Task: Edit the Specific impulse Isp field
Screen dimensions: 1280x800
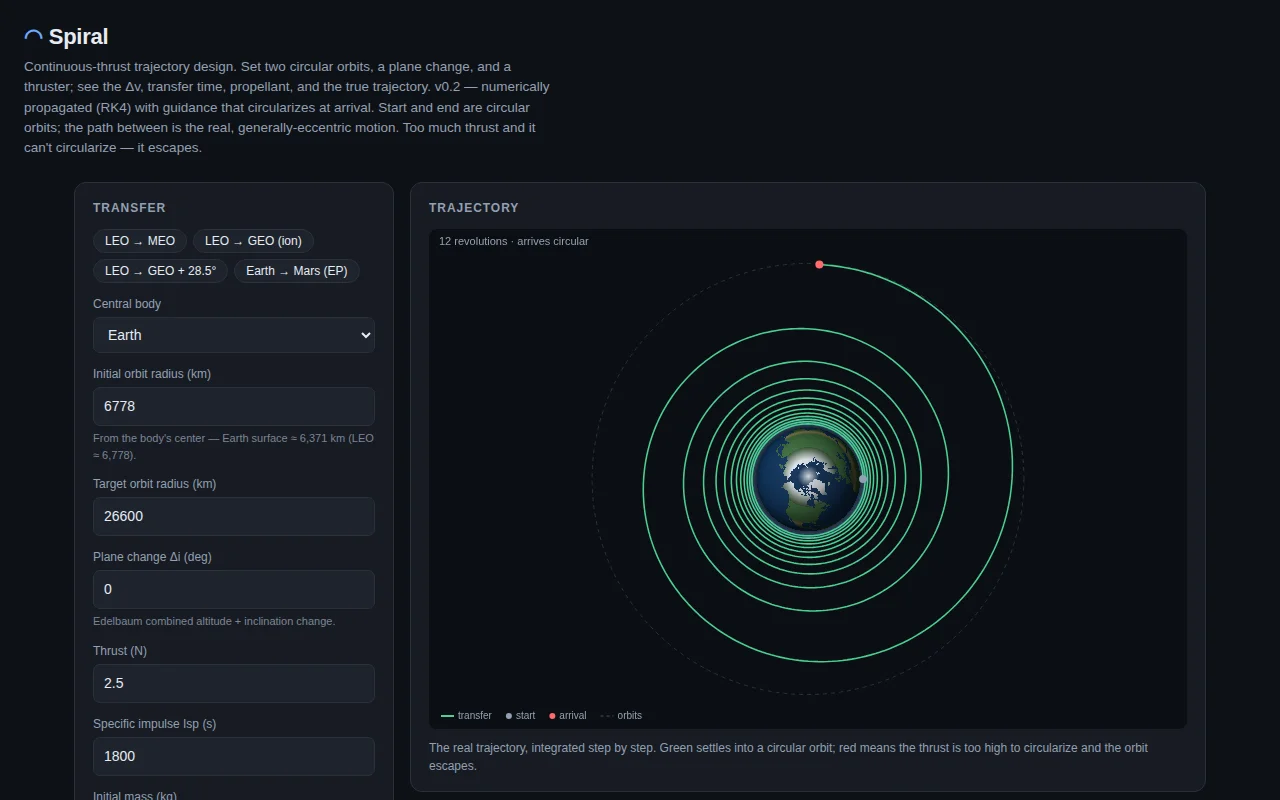Action: click(234, 757)
